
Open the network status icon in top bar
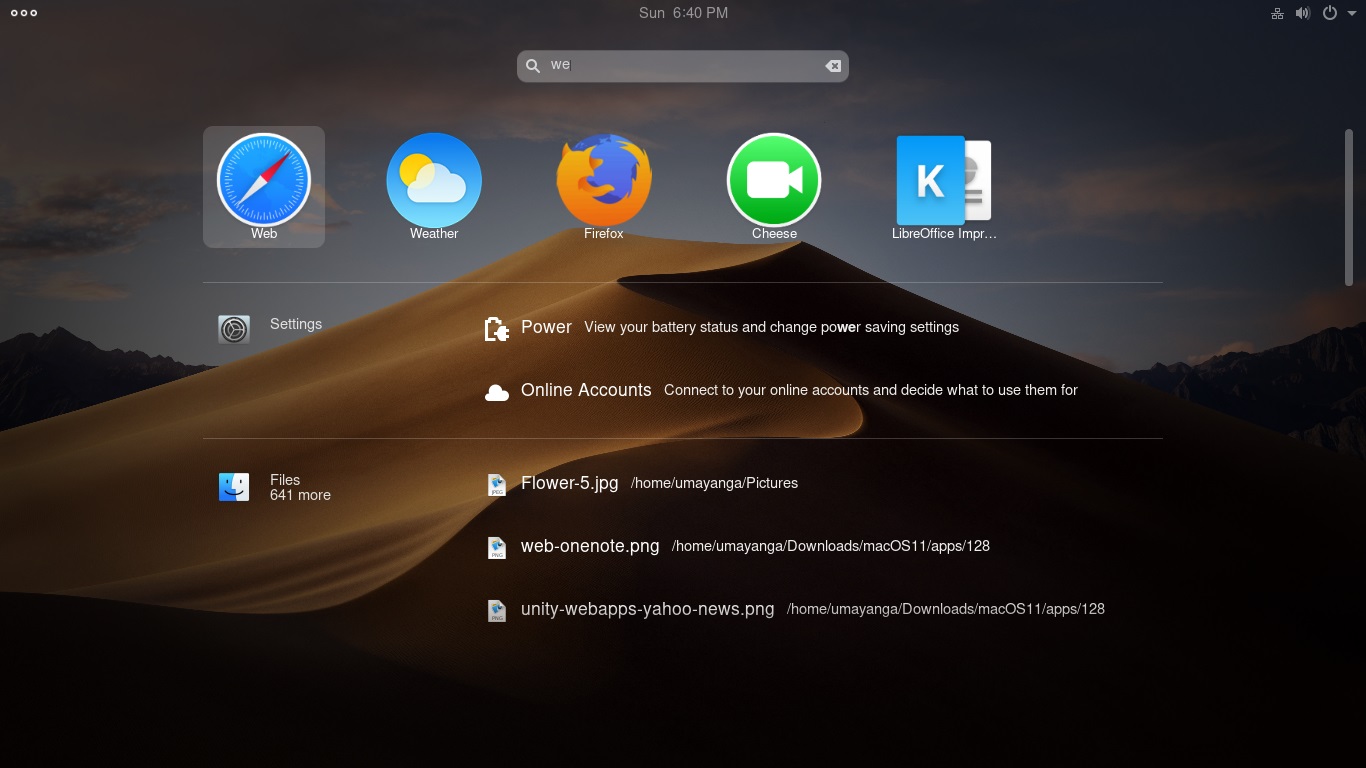1277,13
